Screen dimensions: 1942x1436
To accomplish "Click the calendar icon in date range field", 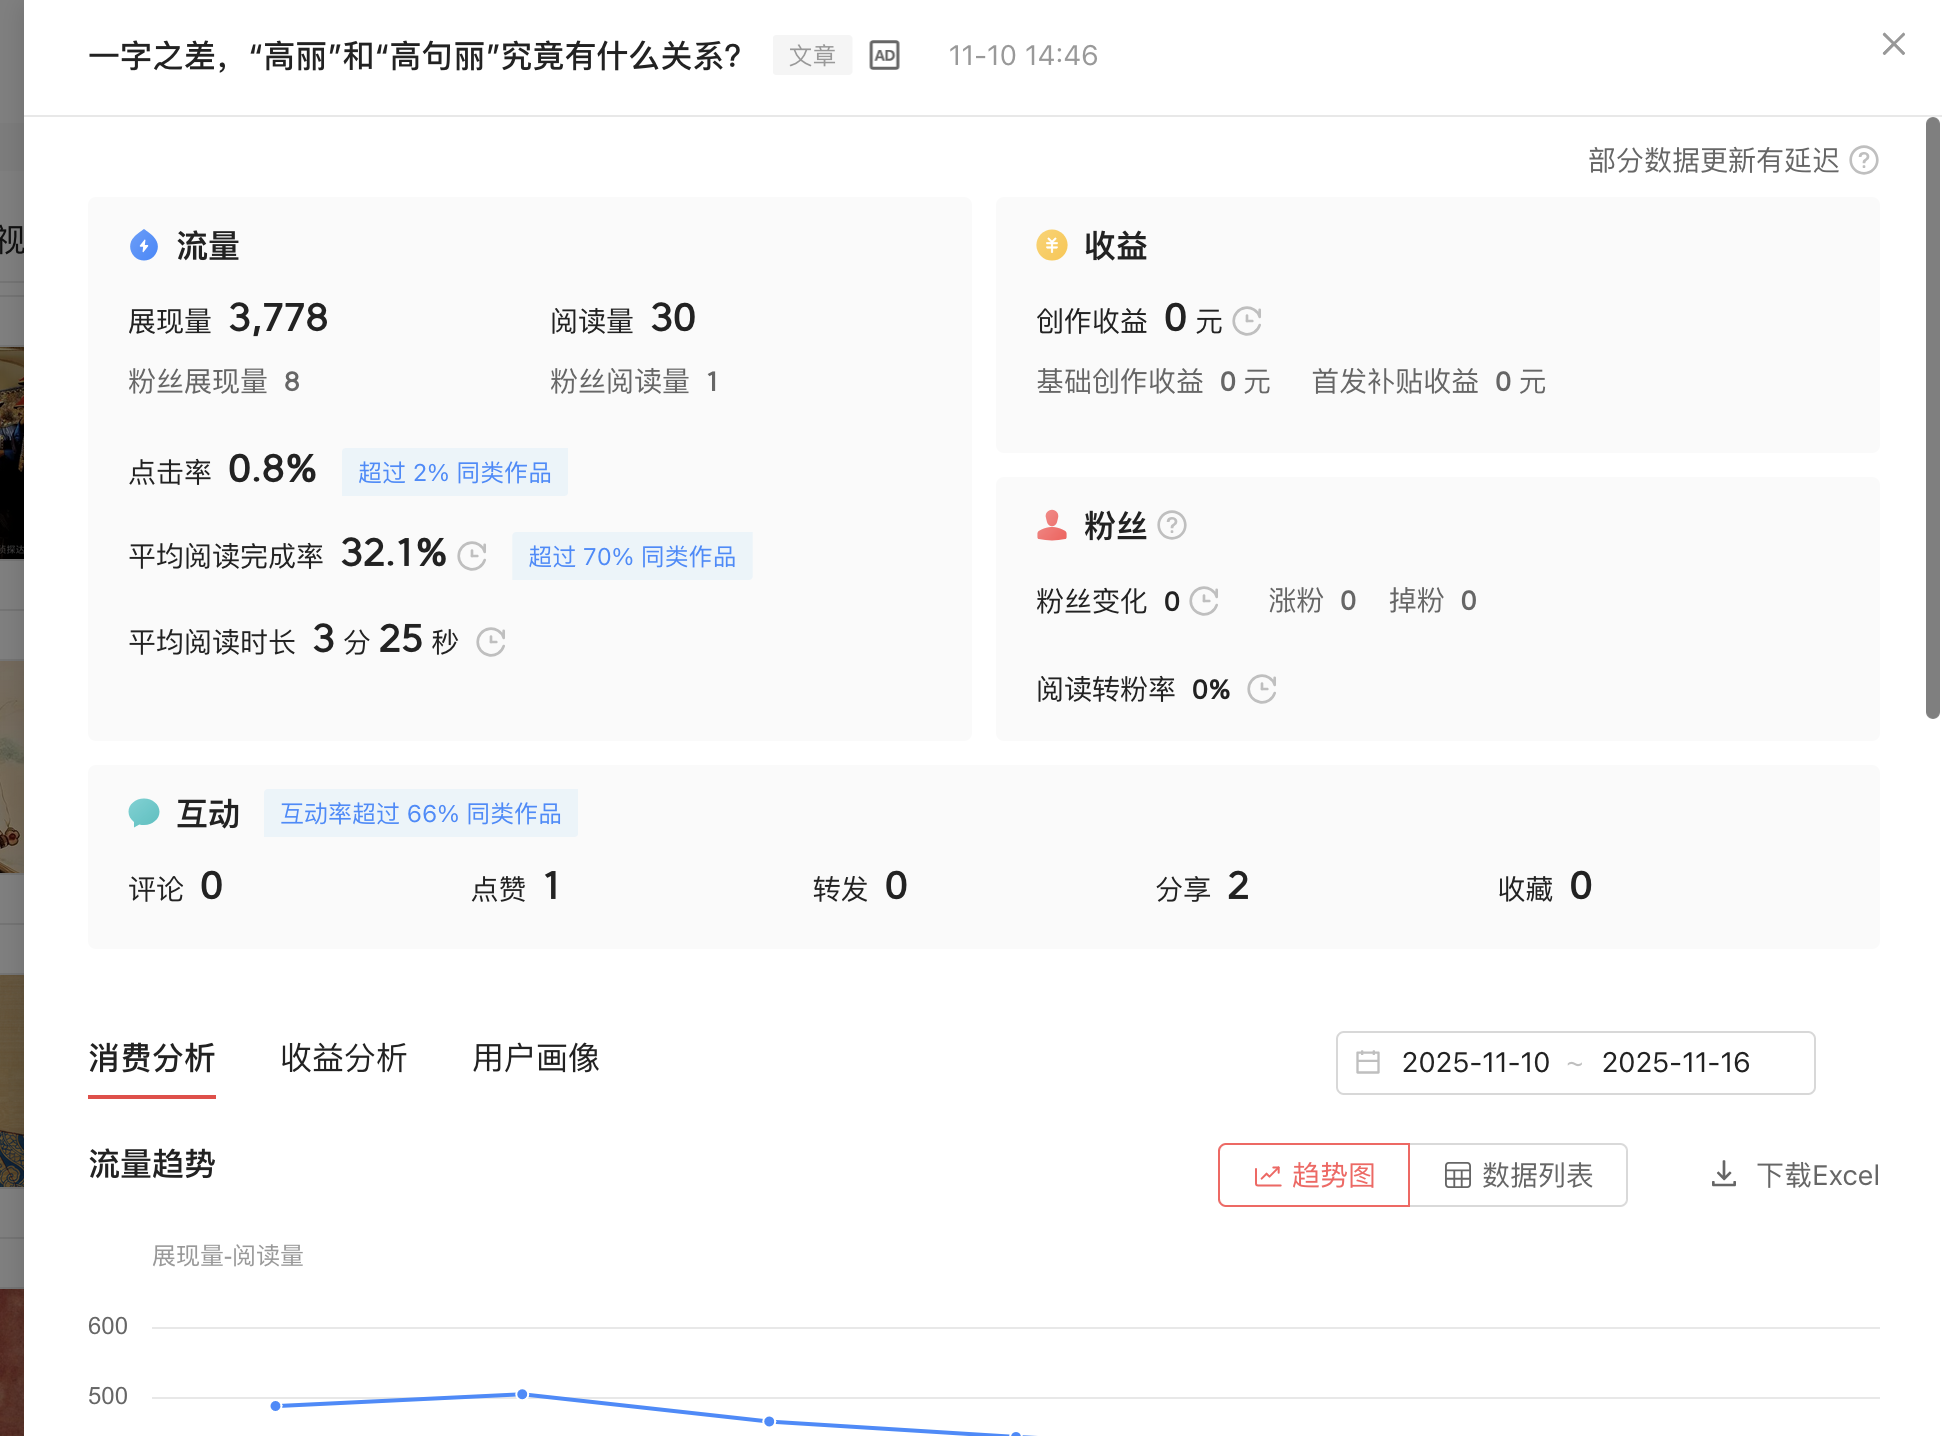I will pyautogui.click(x=1368, y=1062).
